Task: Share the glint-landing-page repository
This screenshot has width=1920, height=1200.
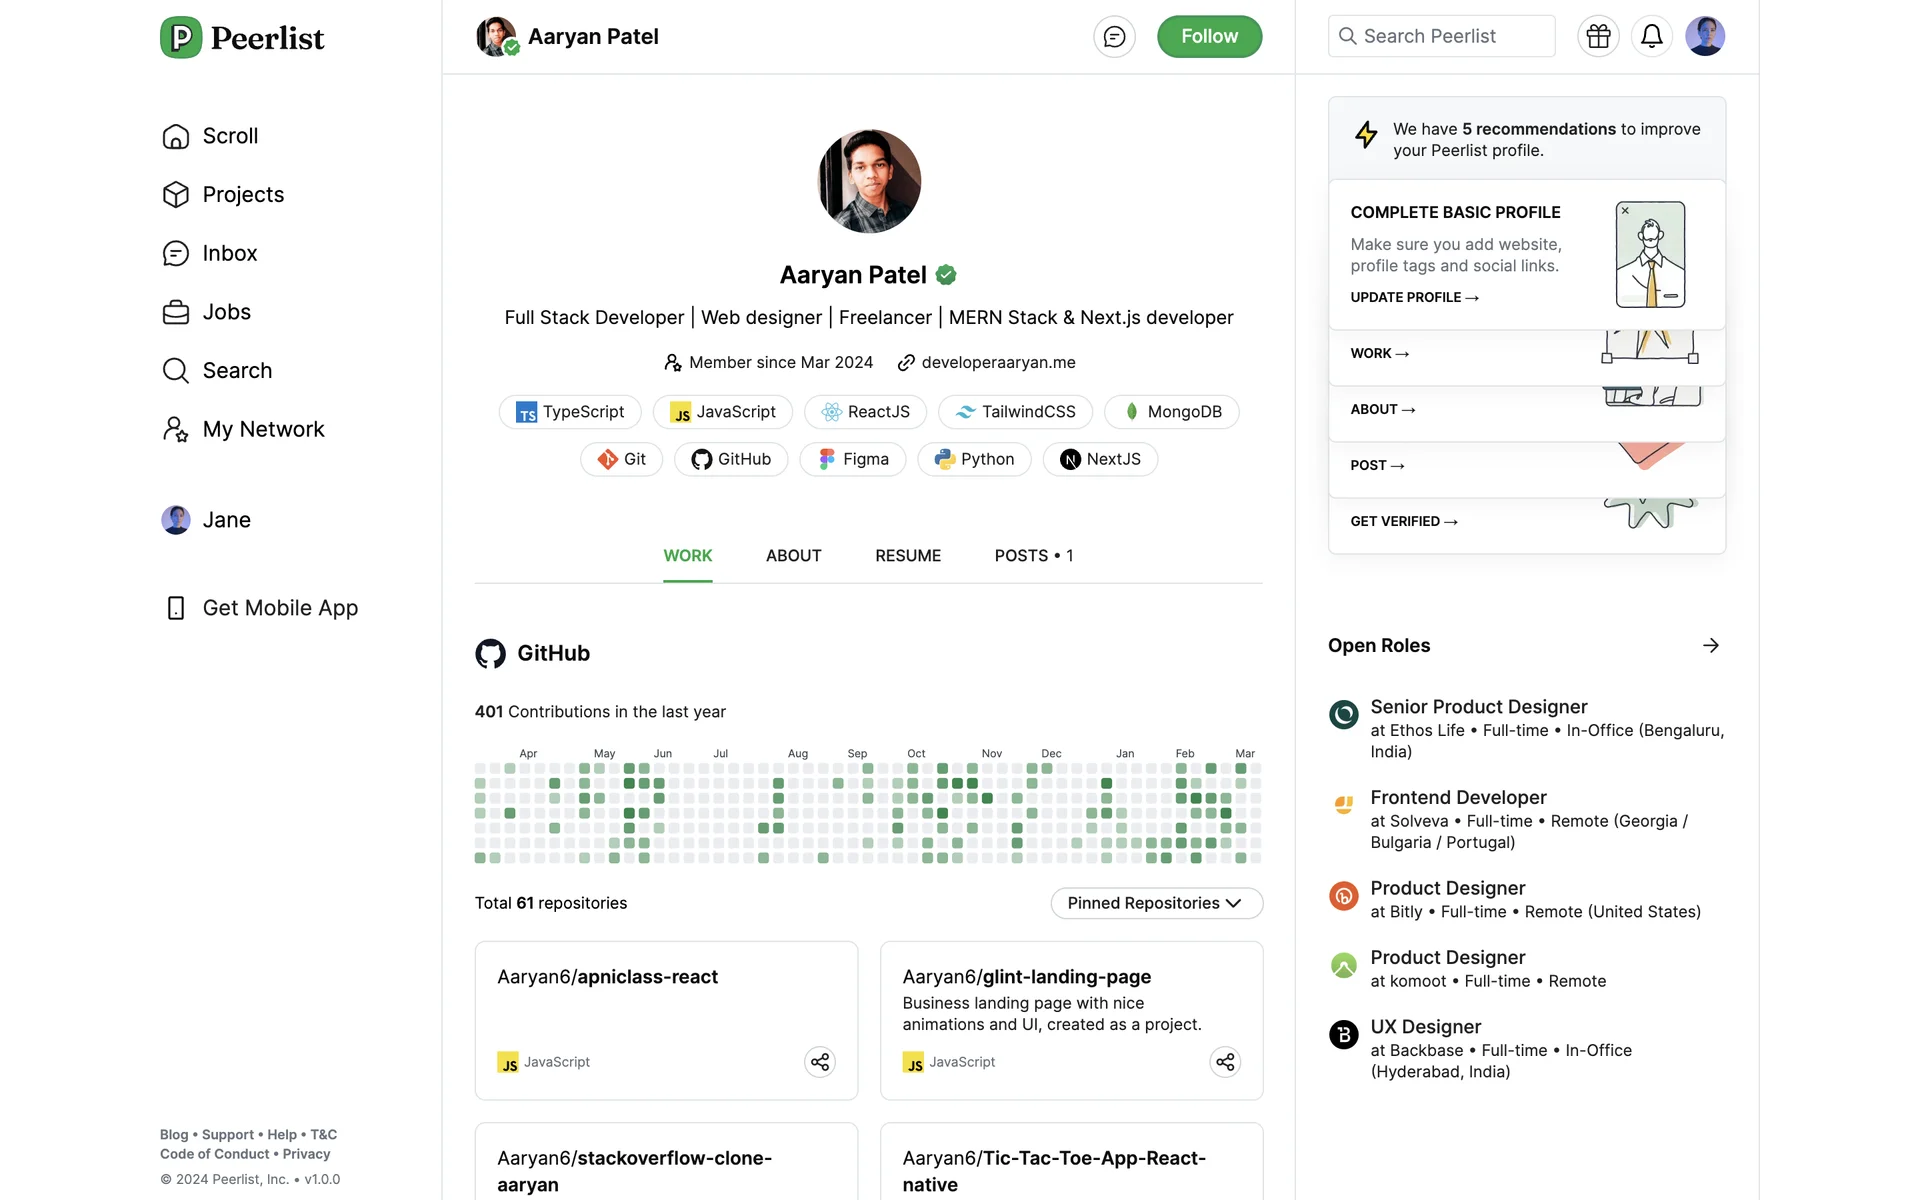Action: (1225, 1061)
